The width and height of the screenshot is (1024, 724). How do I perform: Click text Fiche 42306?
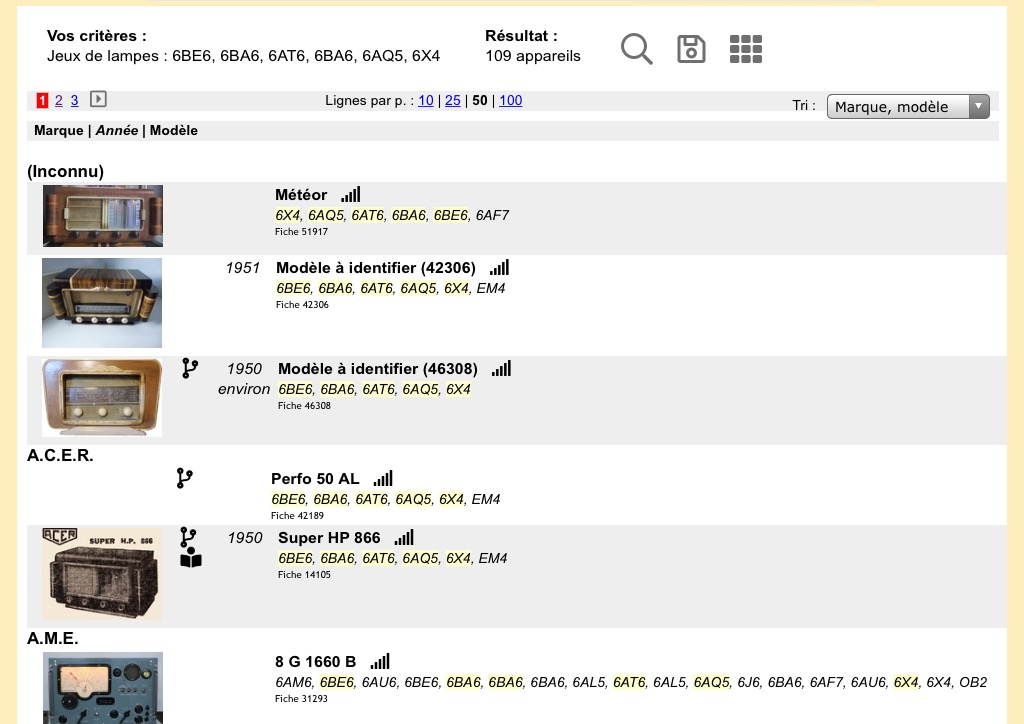(302, 305)
